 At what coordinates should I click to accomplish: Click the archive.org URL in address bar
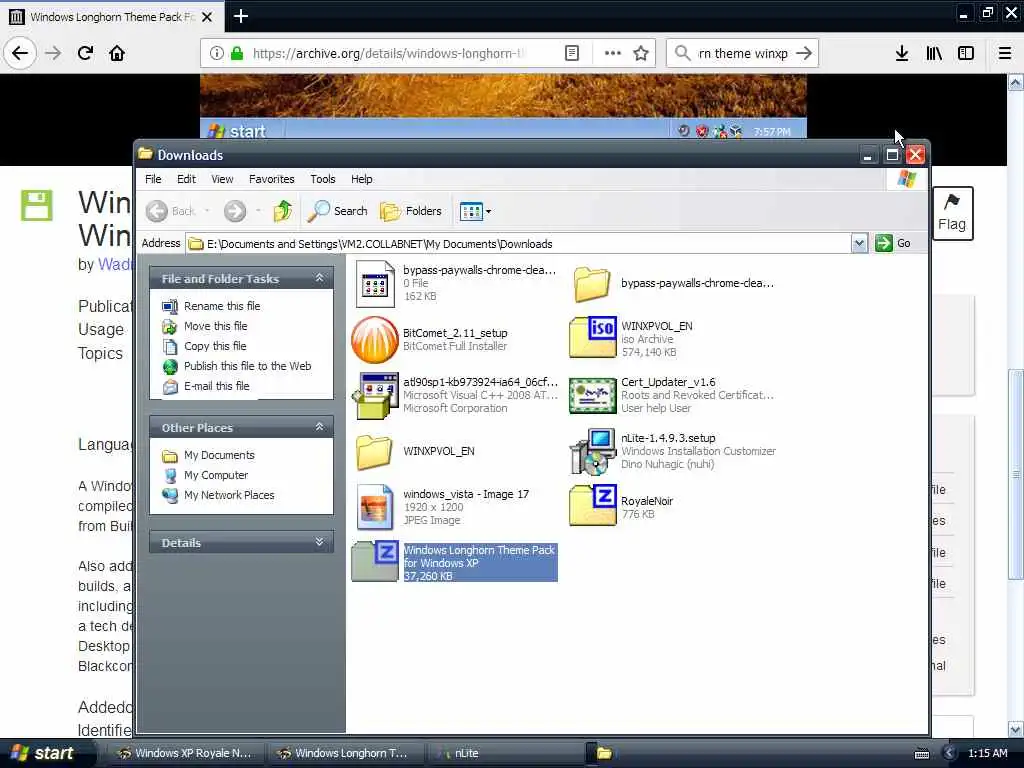(x=388, y=53)
